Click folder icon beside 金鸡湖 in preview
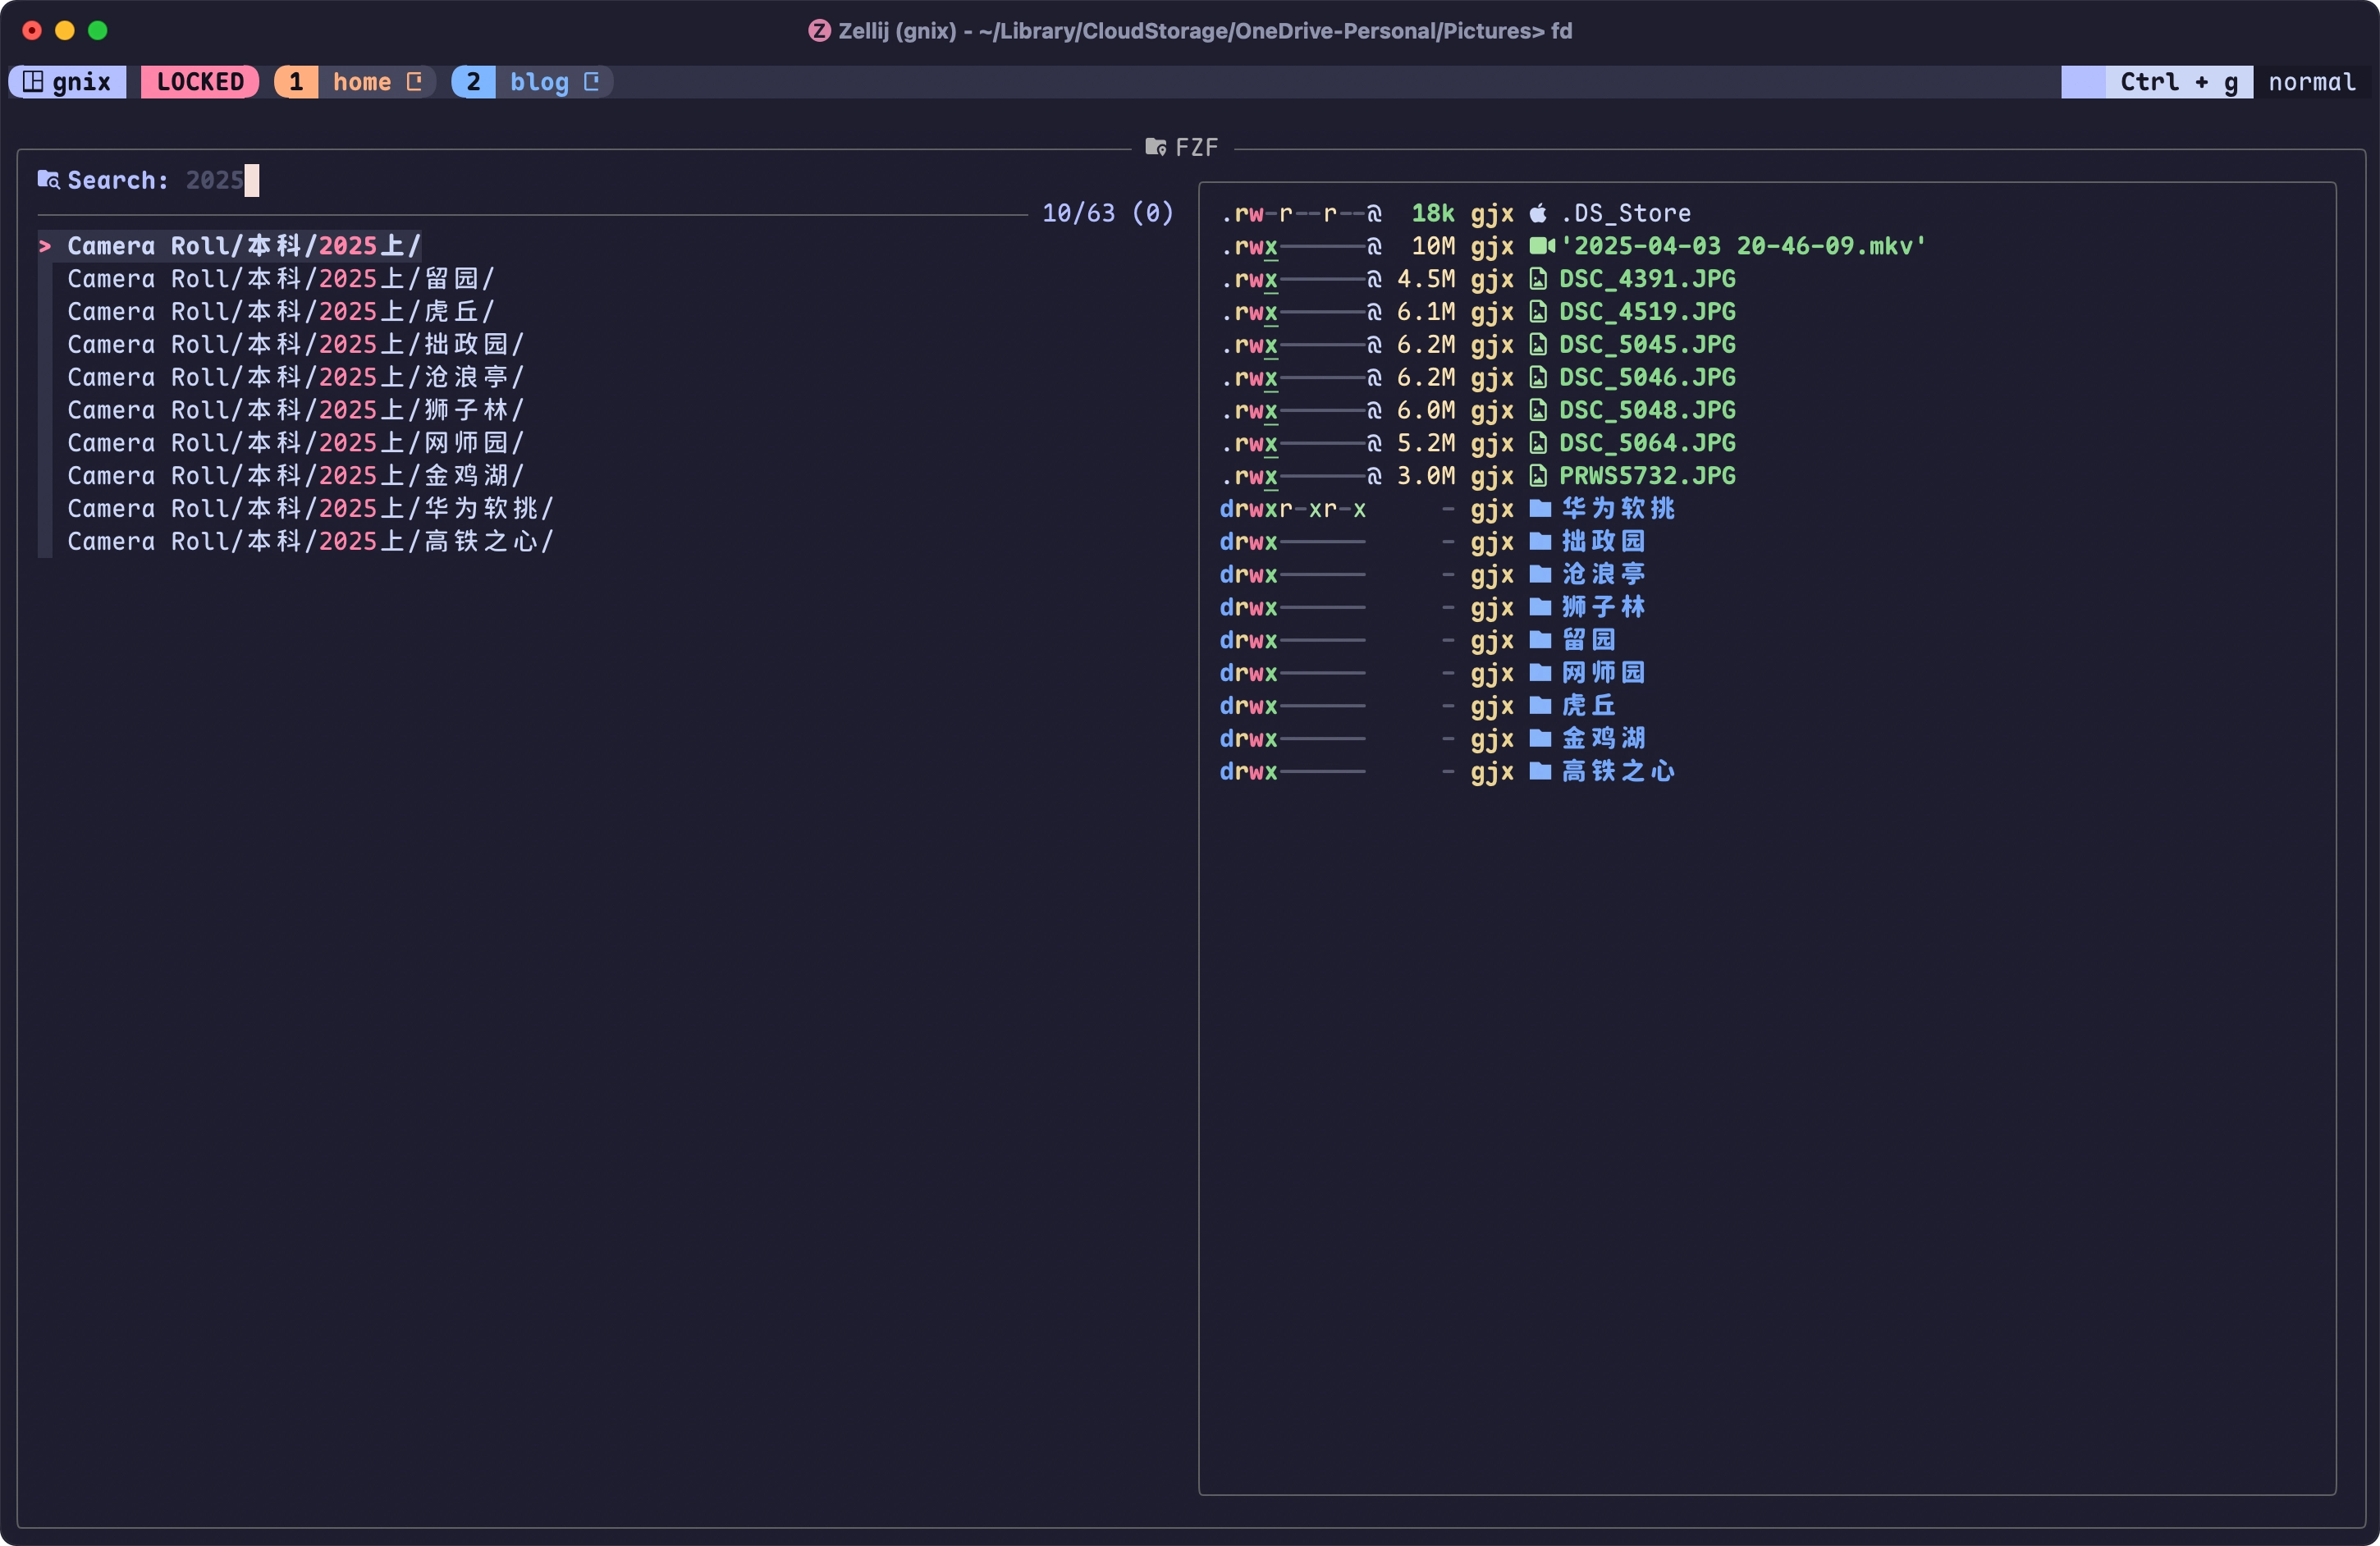 pos(1540,739)
